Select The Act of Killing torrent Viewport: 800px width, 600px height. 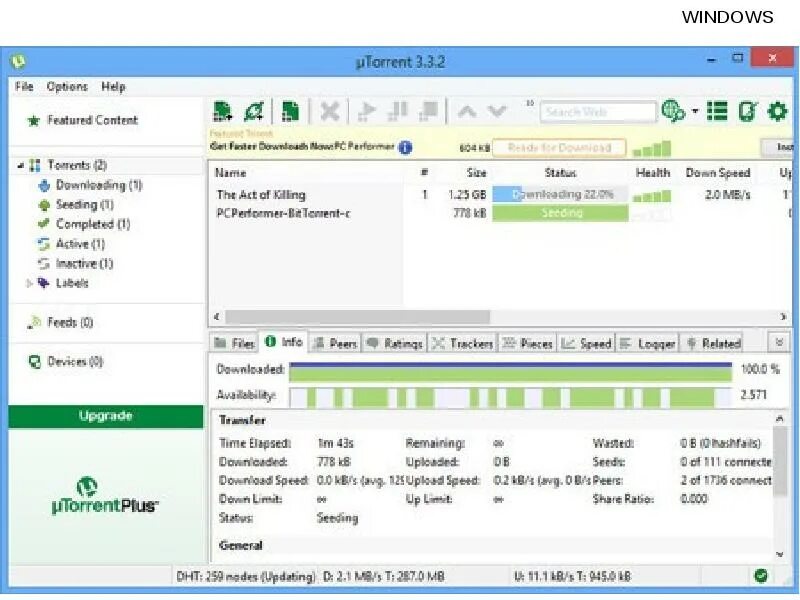coord(261,194)
